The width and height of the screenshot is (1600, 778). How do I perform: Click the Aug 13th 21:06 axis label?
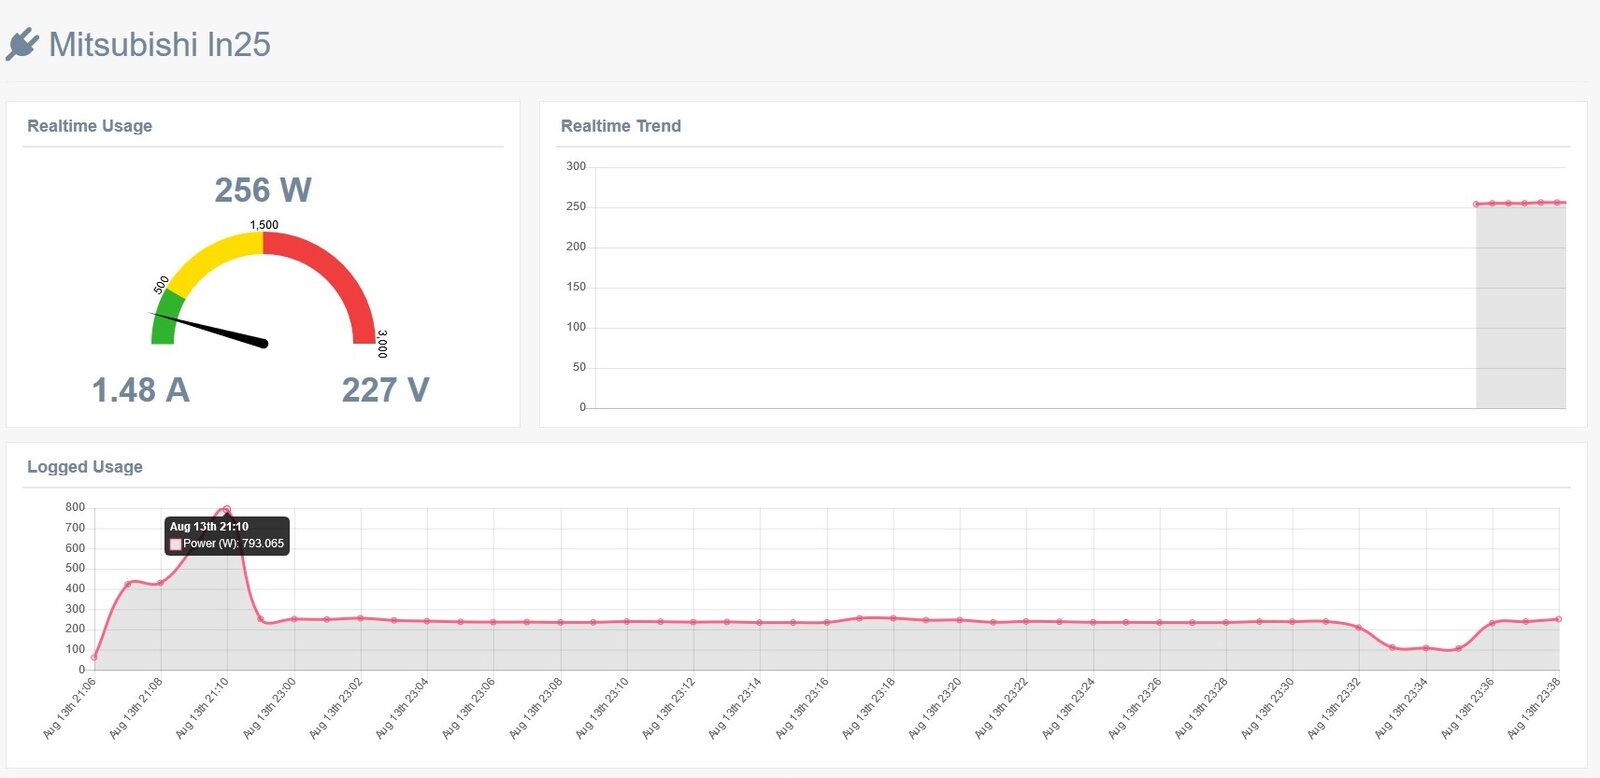pos(70,709)
